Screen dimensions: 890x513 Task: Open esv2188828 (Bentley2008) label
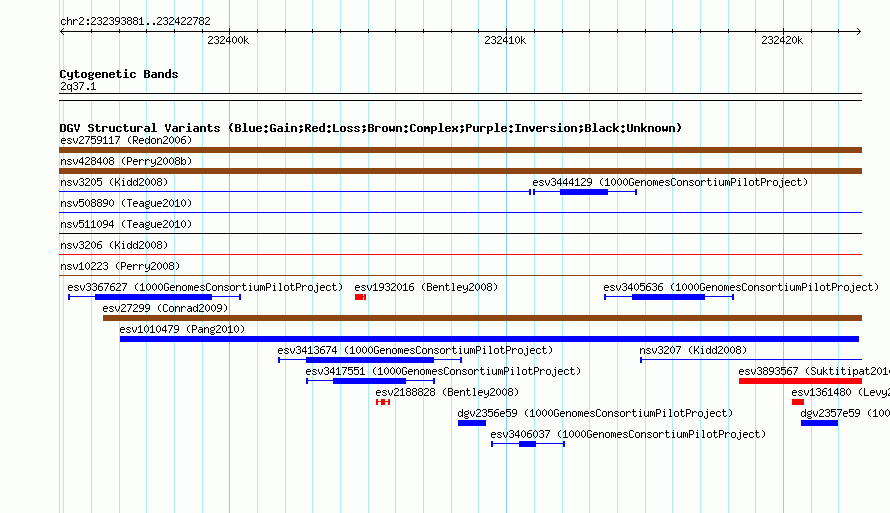click(x=447, y=392)
